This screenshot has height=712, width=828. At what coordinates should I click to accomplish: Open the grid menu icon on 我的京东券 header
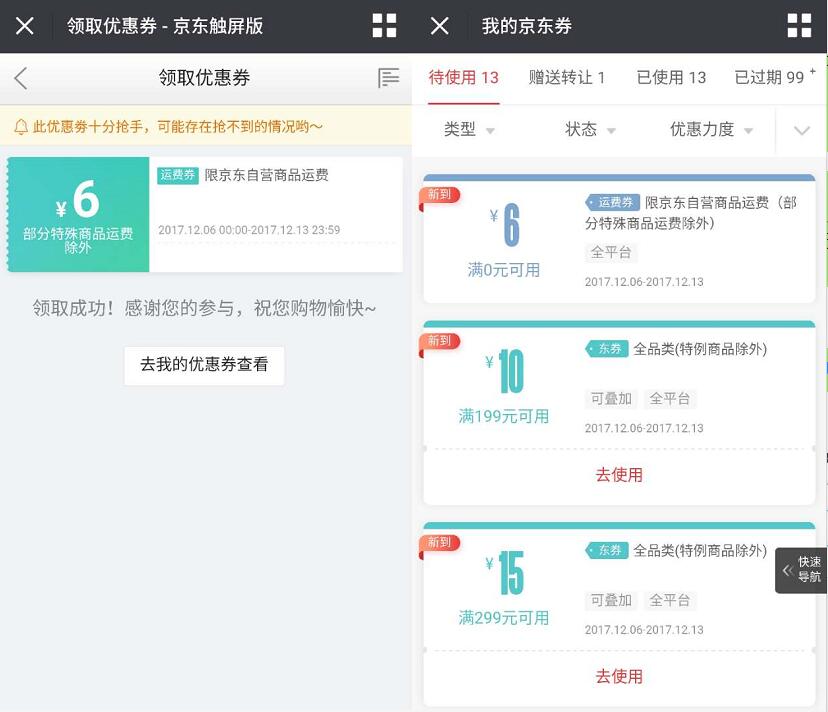click(799, 26)
